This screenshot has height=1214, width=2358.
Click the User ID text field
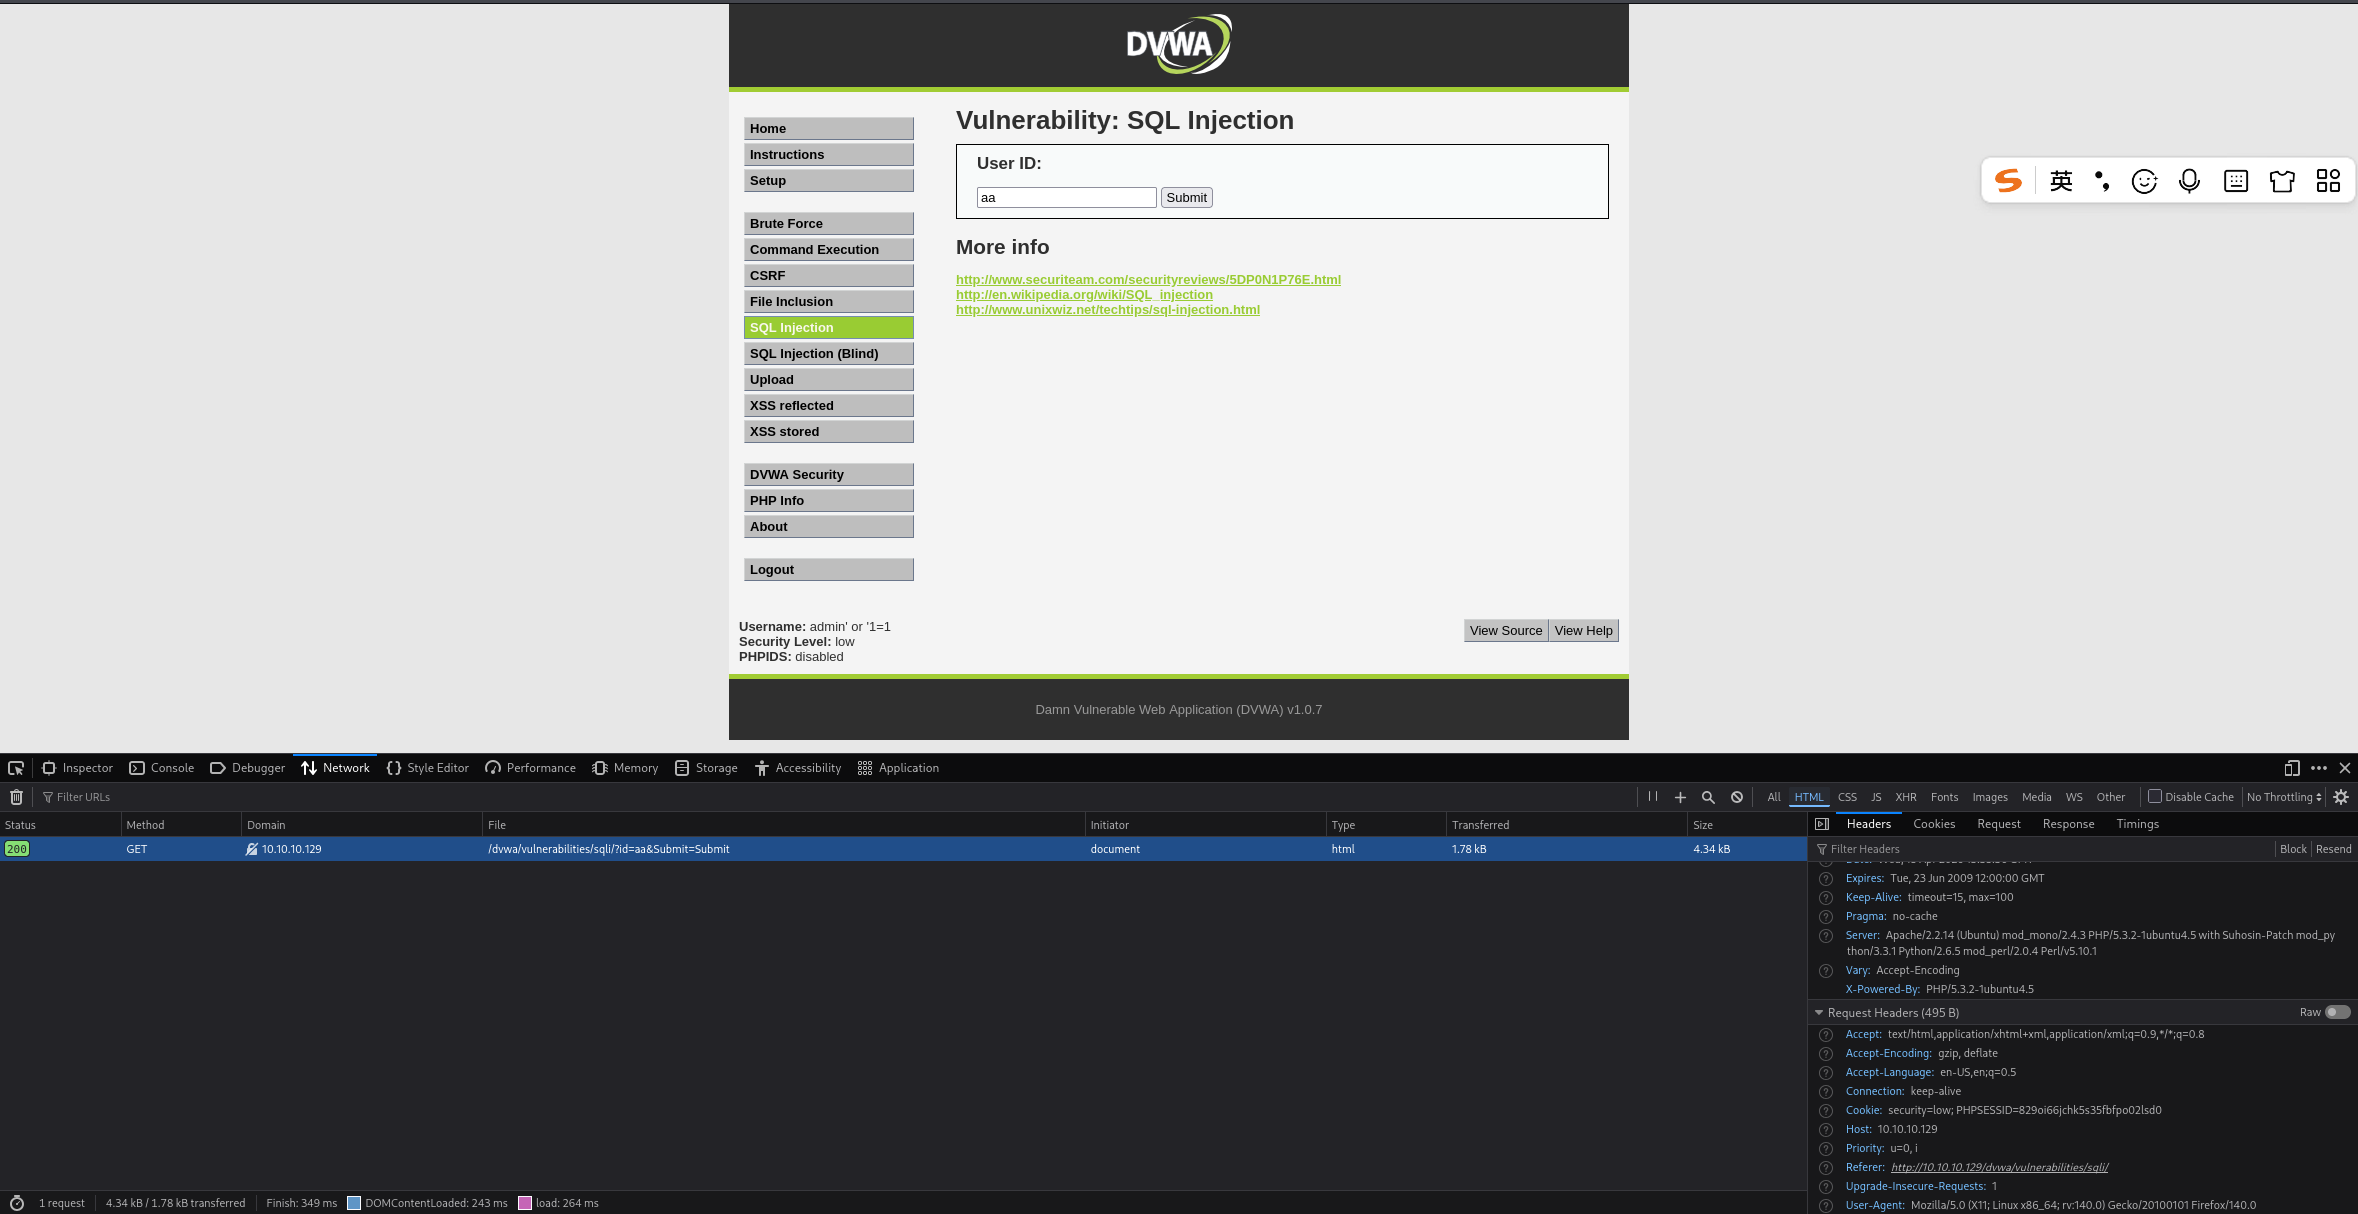(1066, 198)
